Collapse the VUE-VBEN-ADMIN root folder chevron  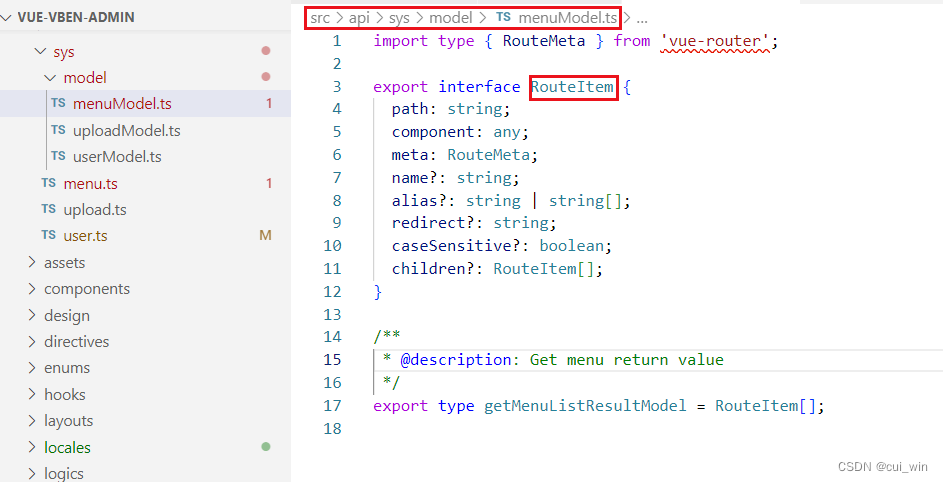pos(7,17)
